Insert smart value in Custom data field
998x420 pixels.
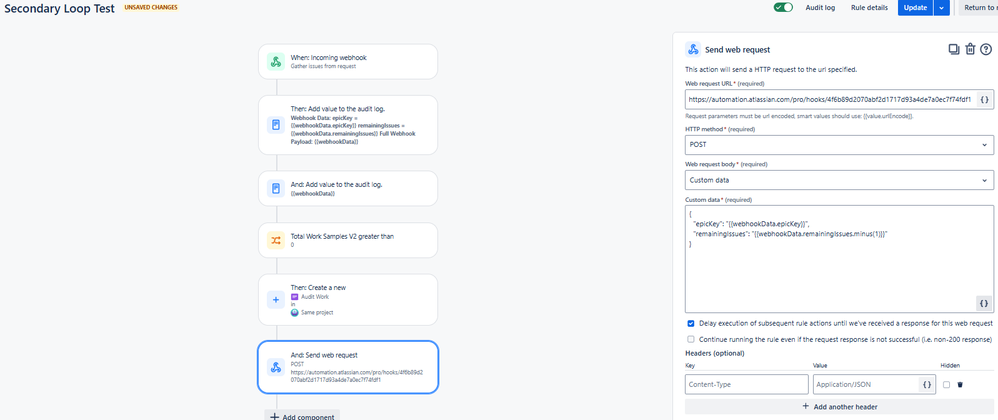tap(983, 303)
